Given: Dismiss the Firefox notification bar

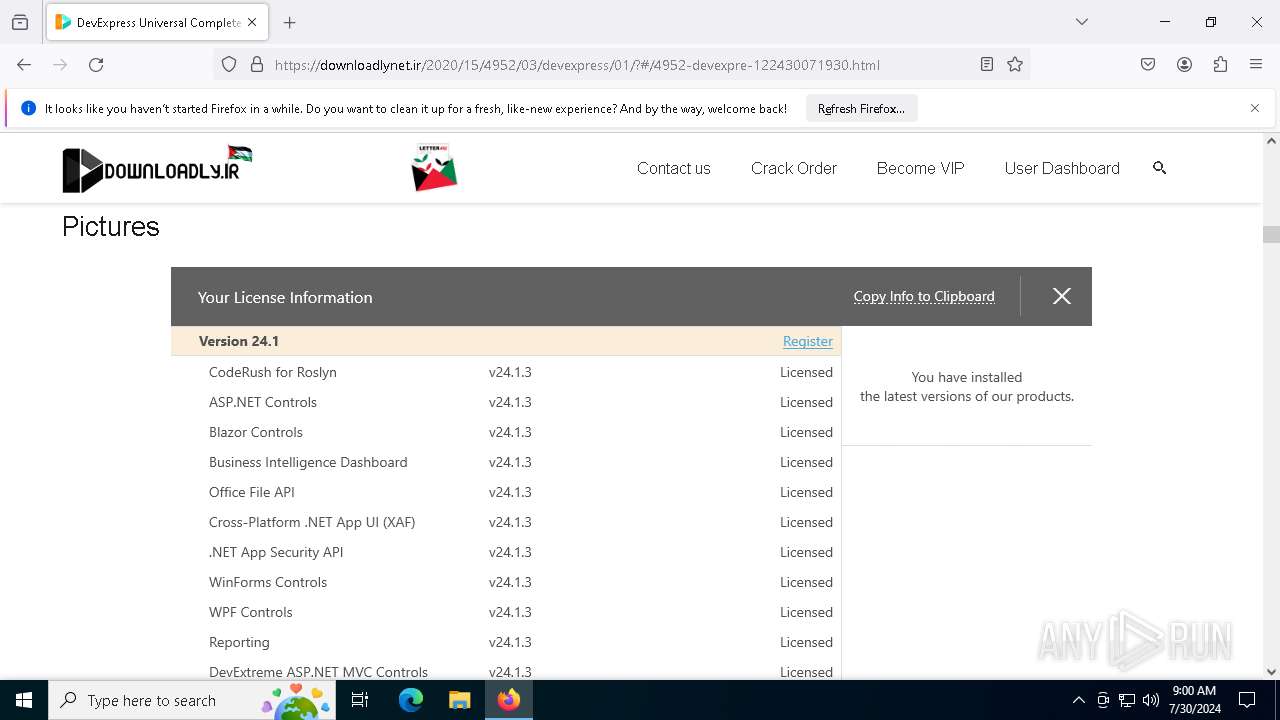Looking at the screenshot, I should point(1255,108).
